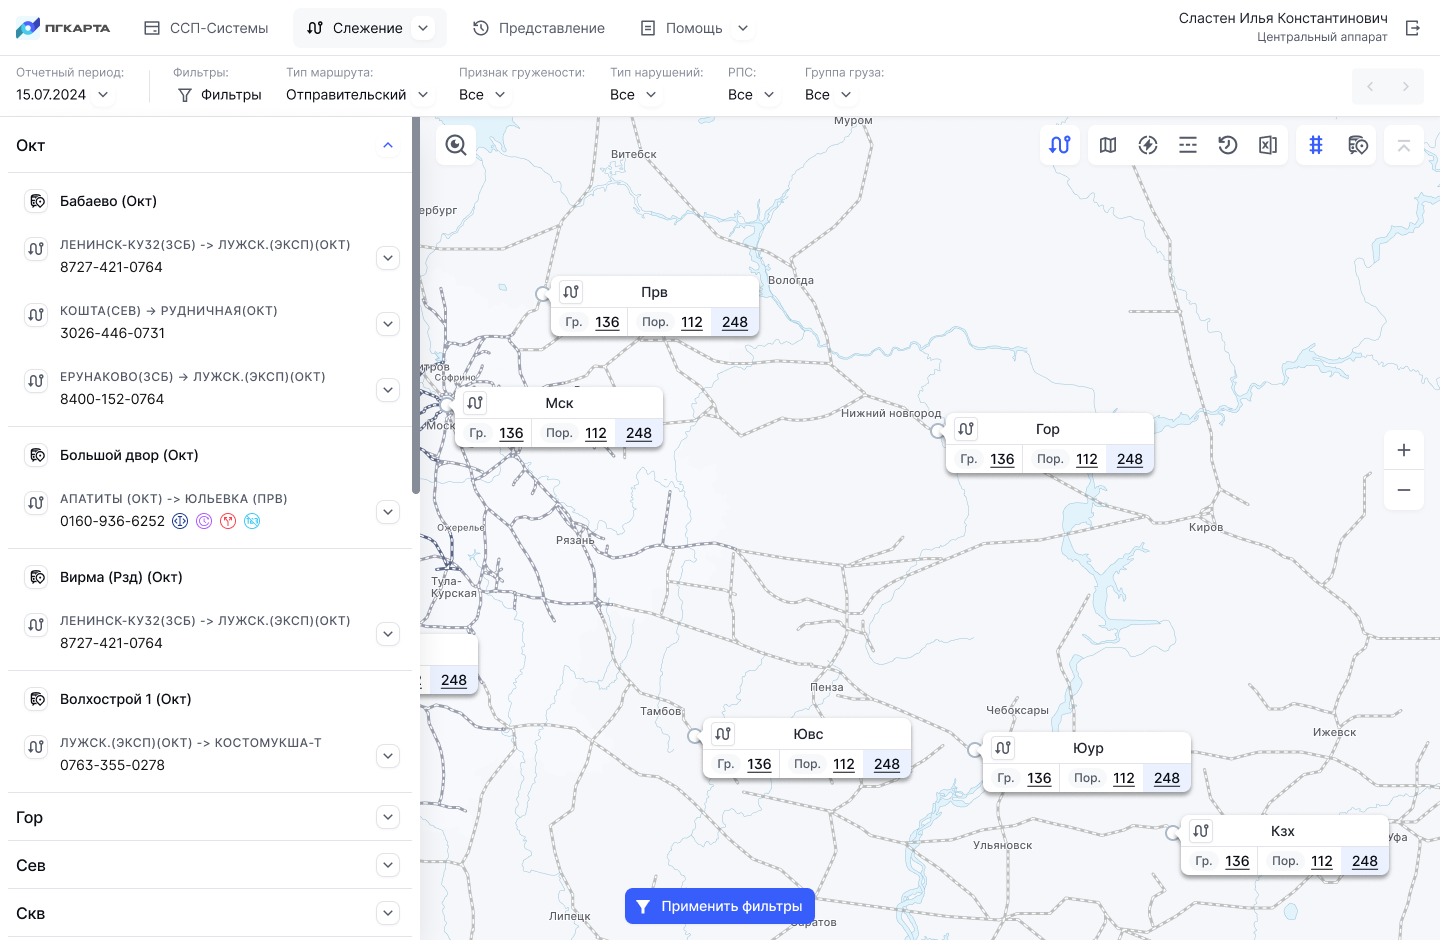Toggle the grid hash button on map toolbar
The image size is (1440, 940).
click(1316, 145)
